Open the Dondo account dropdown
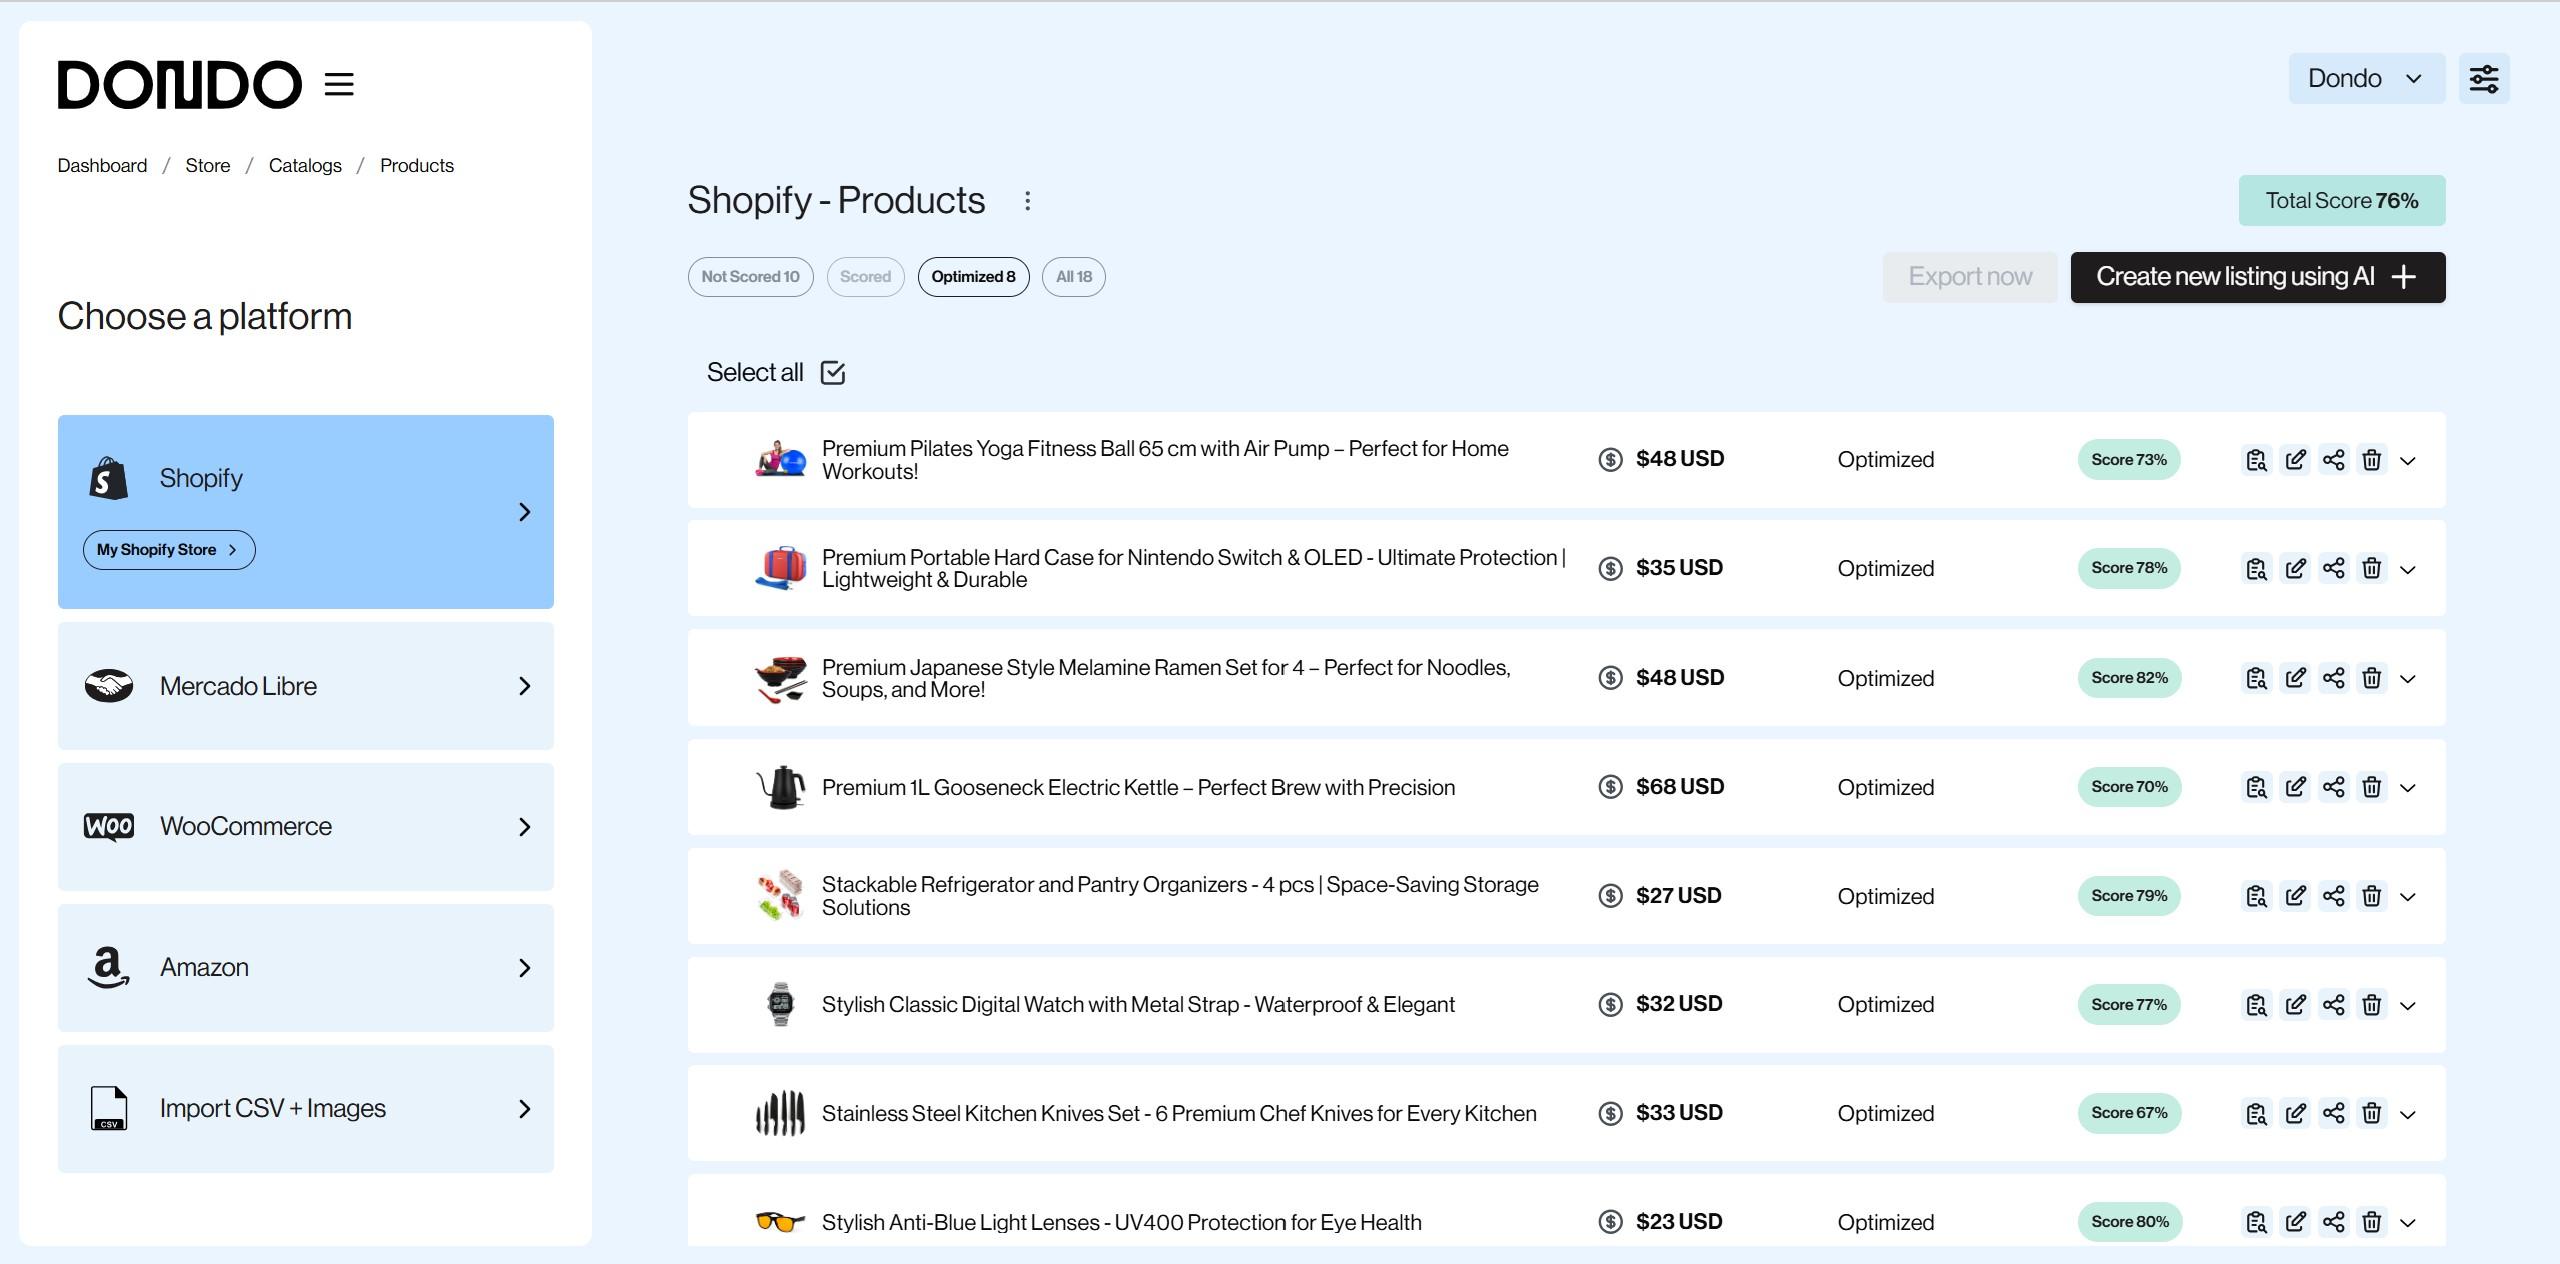 pyautogui.click(x=2365, y=79)
